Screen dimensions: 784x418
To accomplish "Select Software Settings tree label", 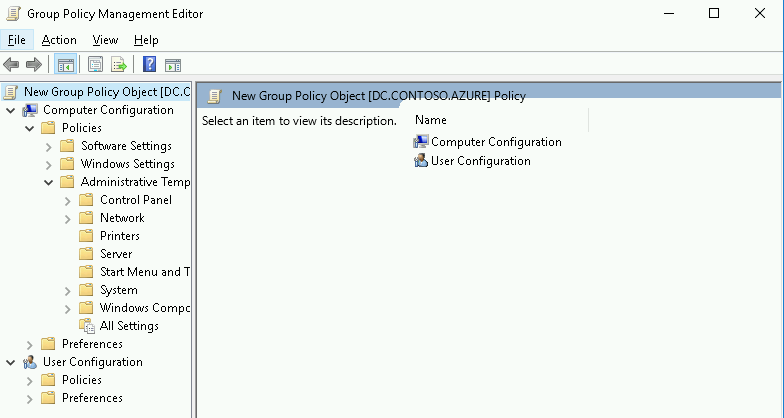I will pyautogui.click(x=126, y=146).
